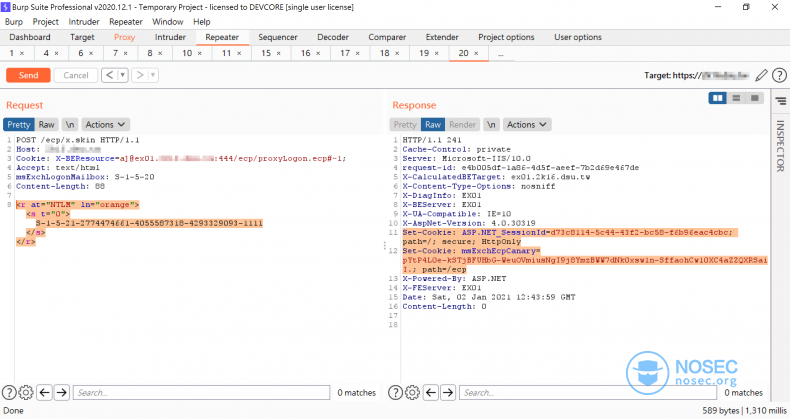790x419 pixels.
Task: Expand the vertical INSPECTOR side panel
Action: click(780, 146)
